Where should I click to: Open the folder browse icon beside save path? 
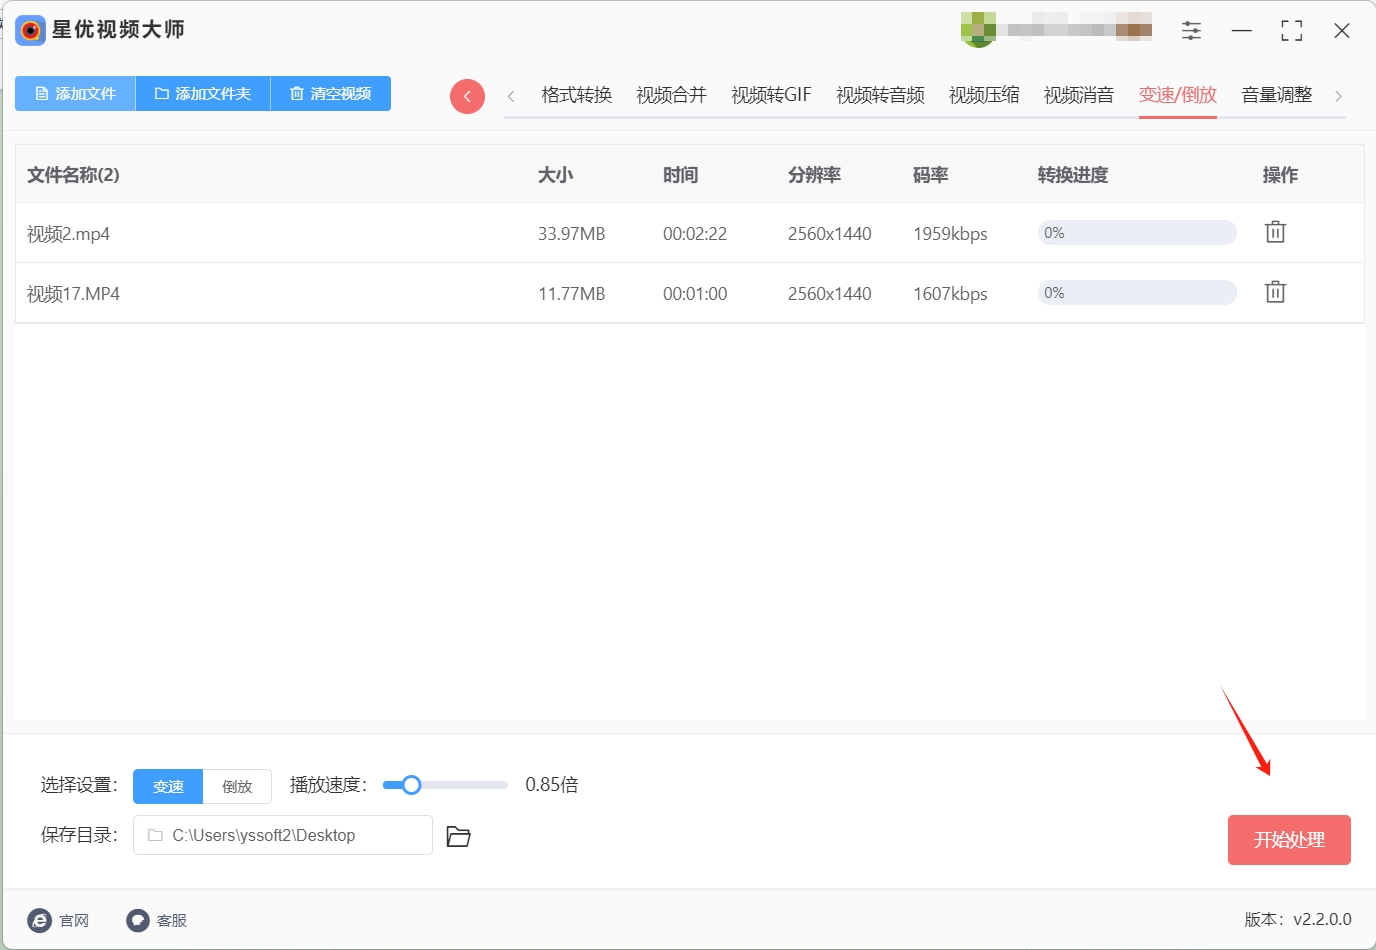coord(458,836)
